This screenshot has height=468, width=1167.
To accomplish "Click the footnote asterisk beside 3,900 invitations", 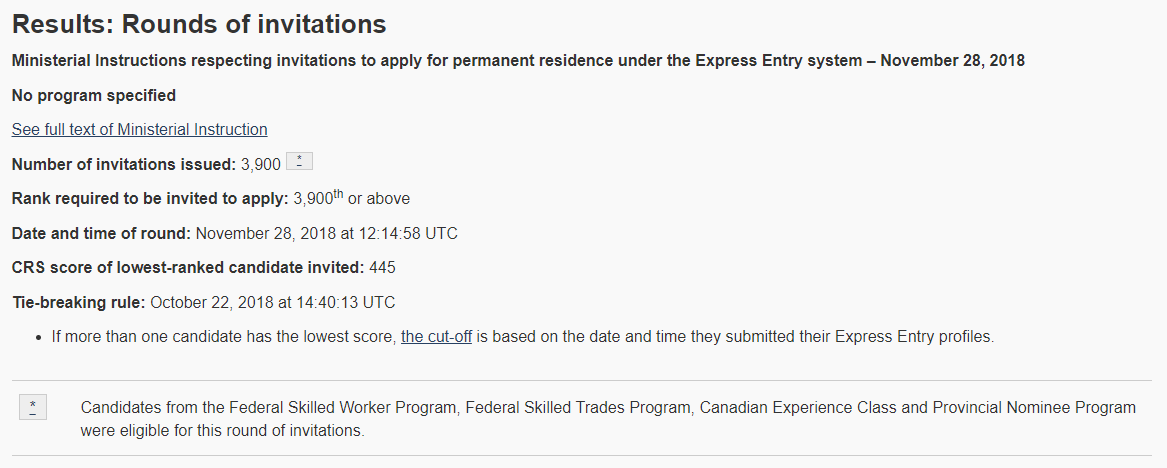I will [299, 162].
